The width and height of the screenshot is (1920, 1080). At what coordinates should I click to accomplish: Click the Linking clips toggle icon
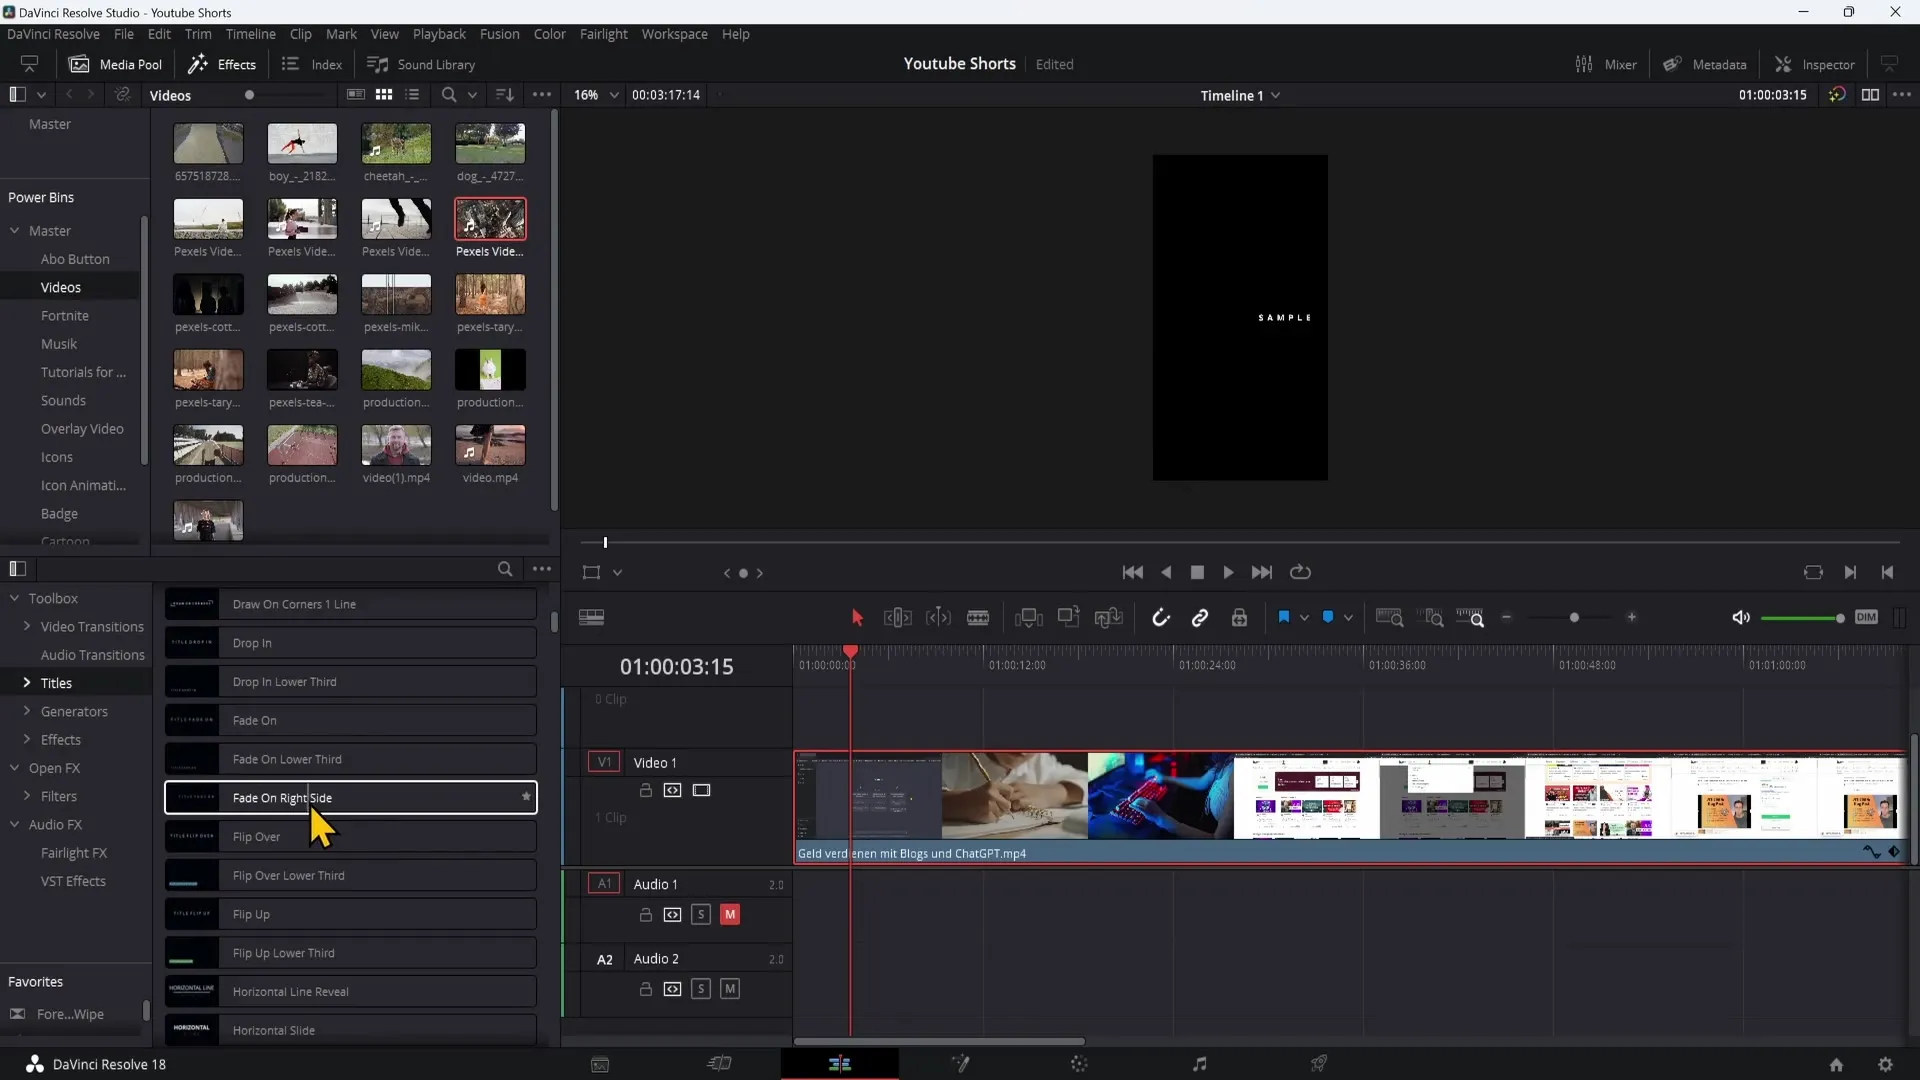[1201, 617]
